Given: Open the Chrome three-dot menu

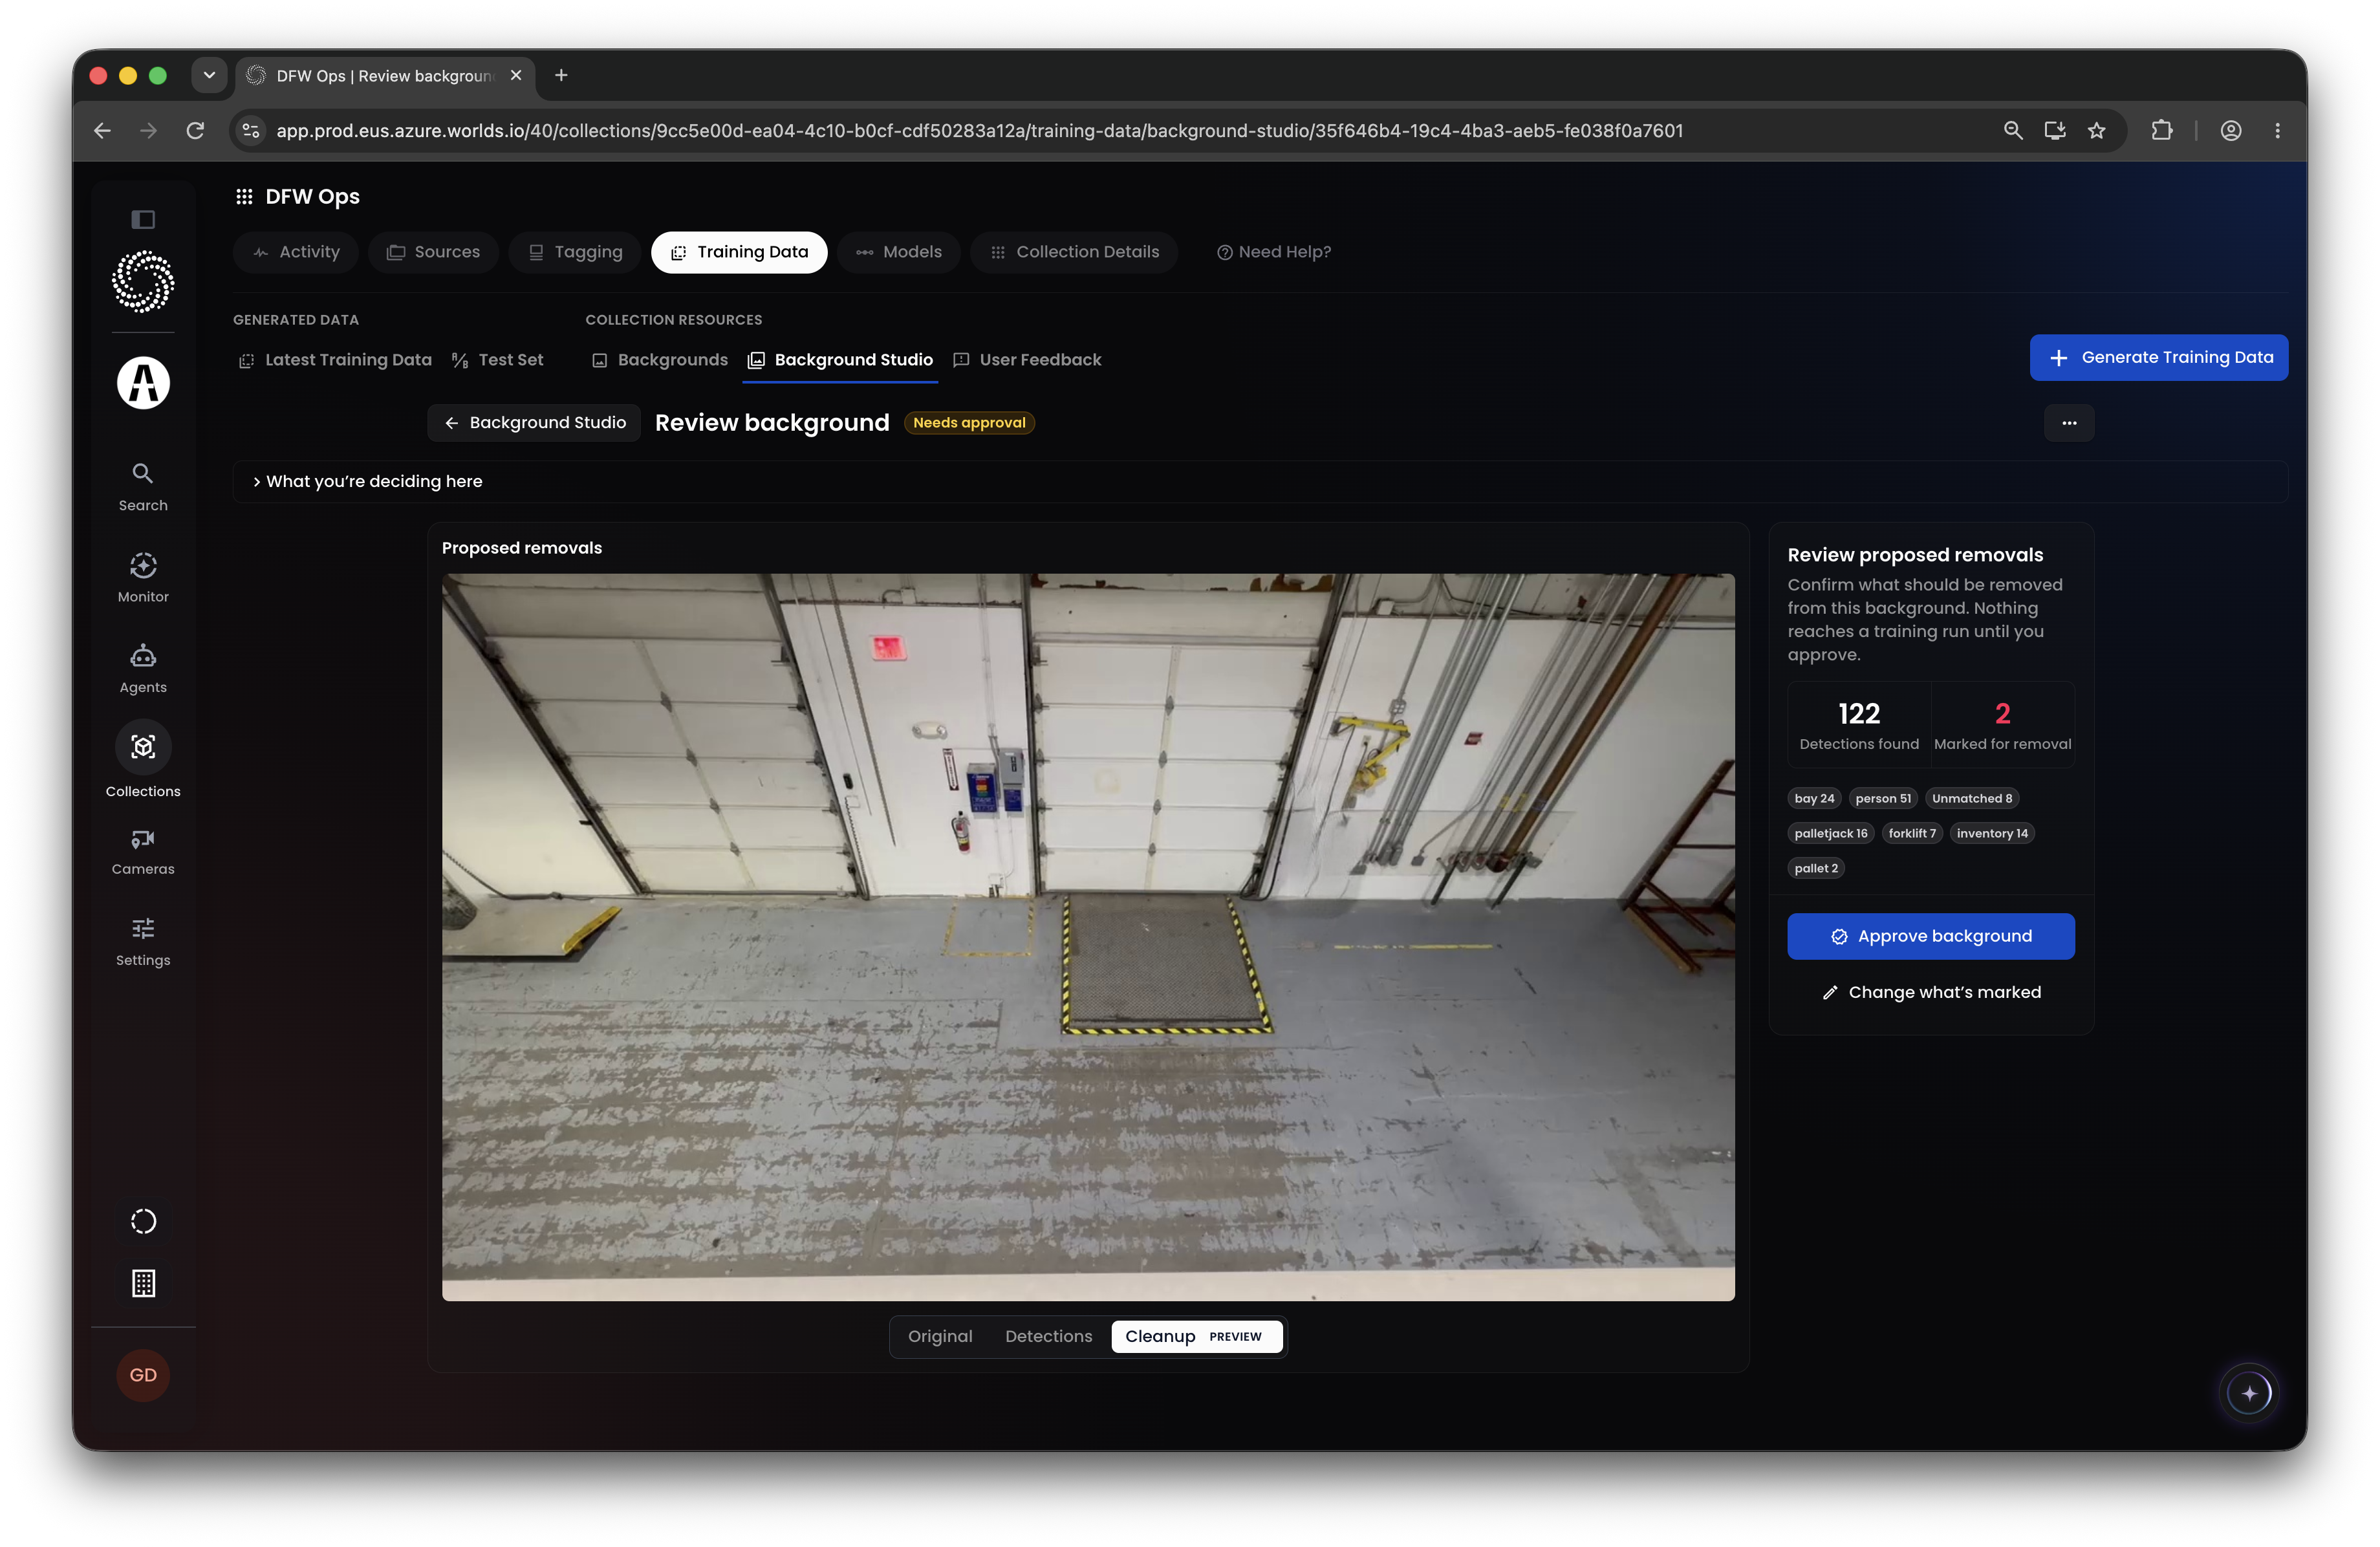Looking at the screenshot, I should pyautogui.click(x=2278, y=131).
